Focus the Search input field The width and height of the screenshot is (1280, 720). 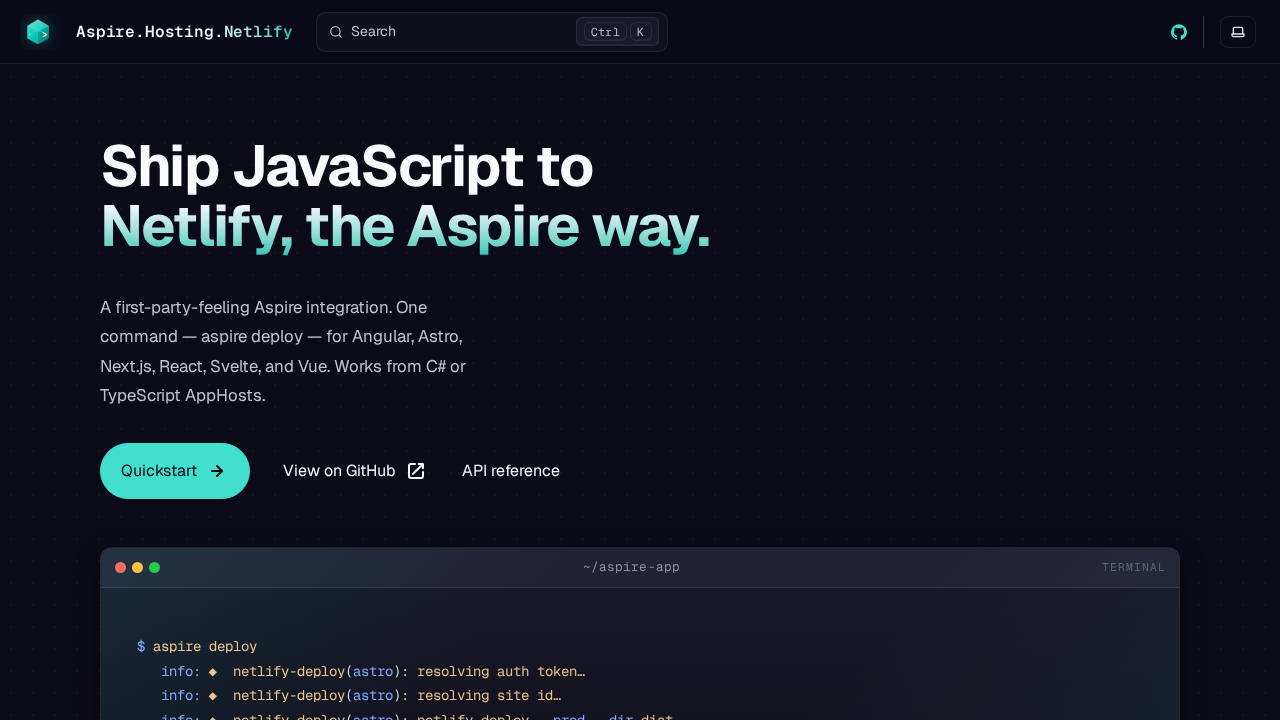pyautogui.click(x=491, y=32)
